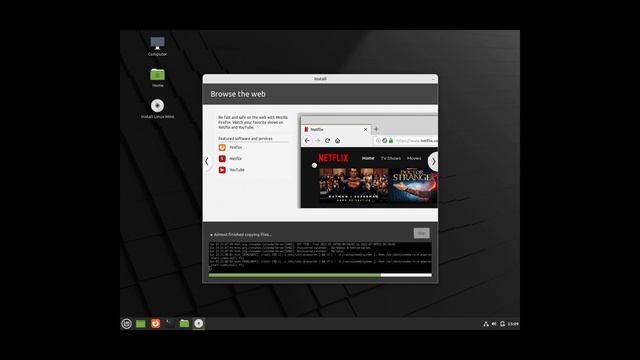This screenshot has height=360, width=640.
Task: Click the YouTube icon in featured software
Action: coord(222,170)
